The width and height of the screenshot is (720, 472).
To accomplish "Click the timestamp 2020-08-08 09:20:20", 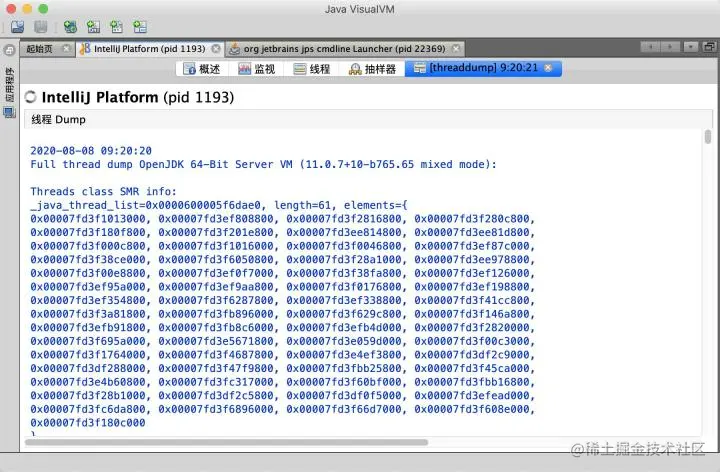I will [91, 151].
